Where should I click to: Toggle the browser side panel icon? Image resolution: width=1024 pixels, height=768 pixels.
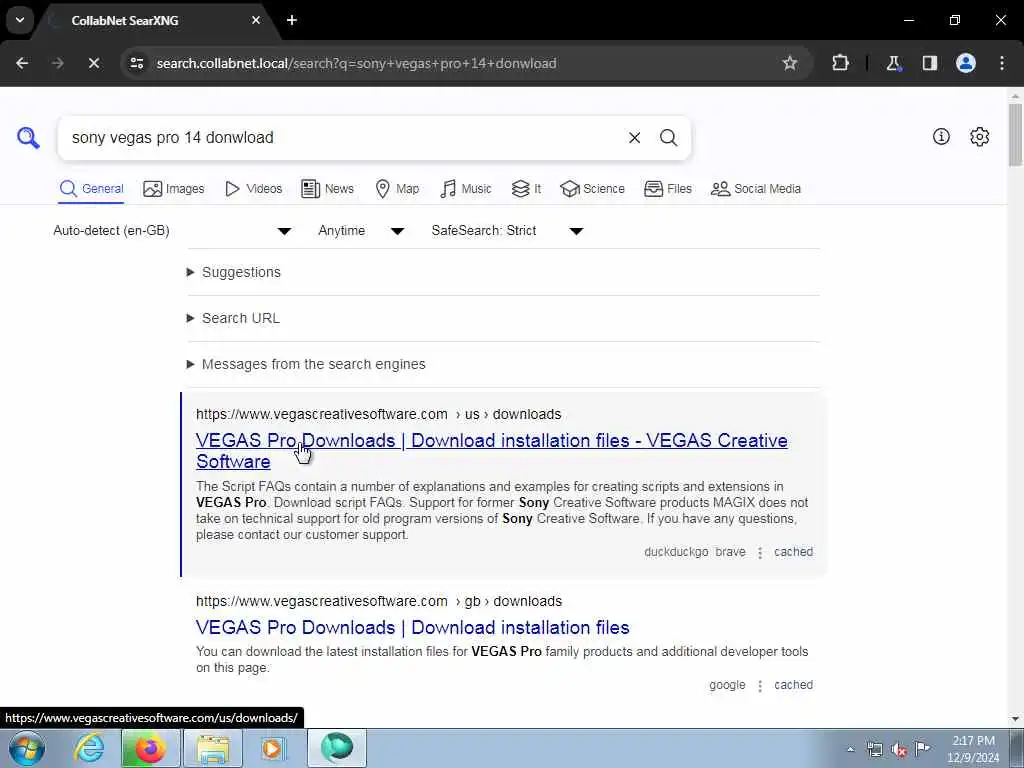pyautogui.click(x=929, y=63)
